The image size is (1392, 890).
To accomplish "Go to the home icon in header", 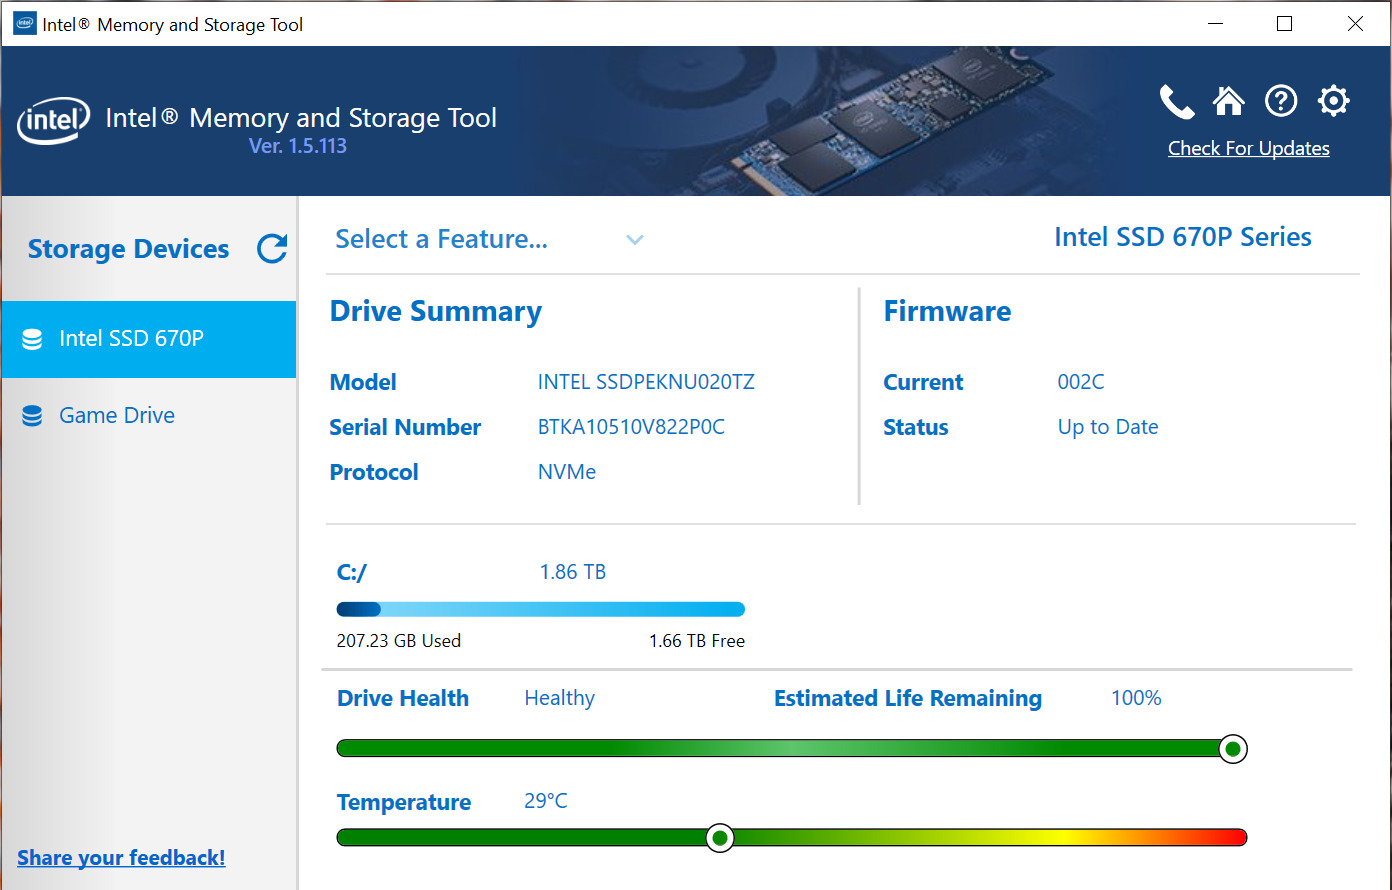I will (x=1228, y=101).
